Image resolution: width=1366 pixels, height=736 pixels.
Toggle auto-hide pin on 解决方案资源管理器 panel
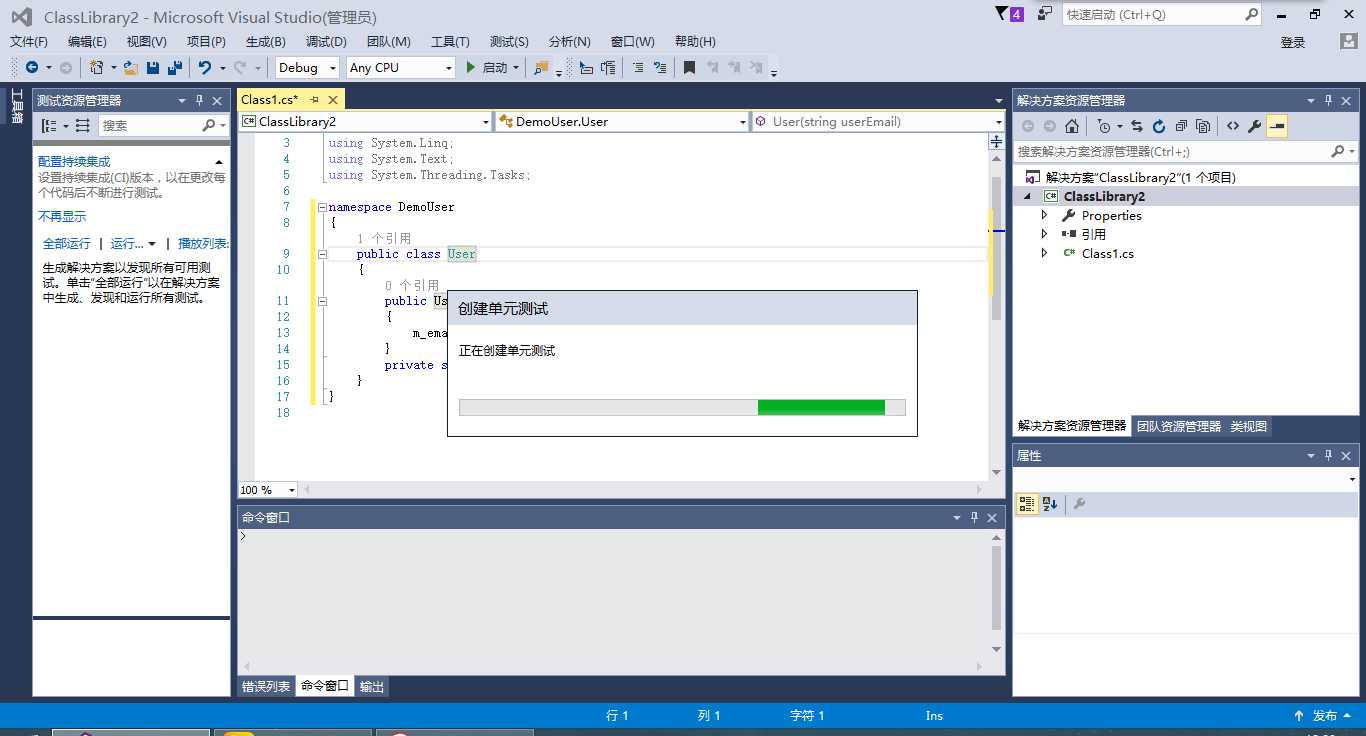(x=1329, y=100)
